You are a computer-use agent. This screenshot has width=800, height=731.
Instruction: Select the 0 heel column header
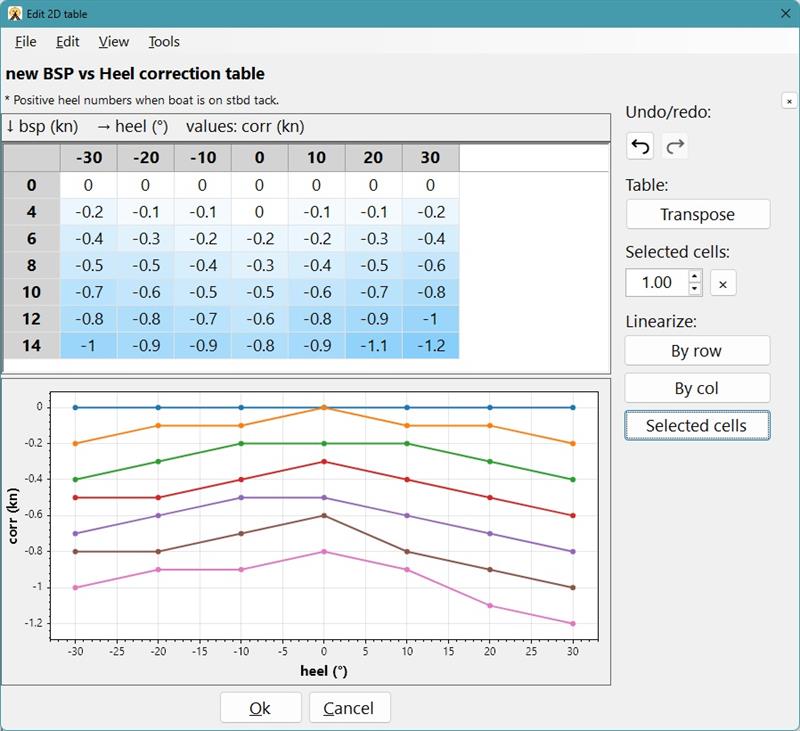coord(260,158)
